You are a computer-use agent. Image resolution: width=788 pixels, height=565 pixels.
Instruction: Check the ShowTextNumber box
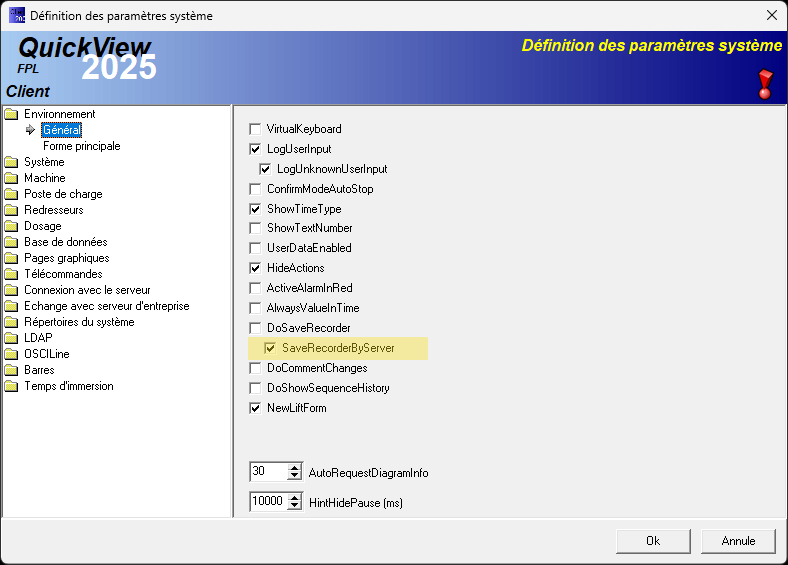[x=255, y=228]
